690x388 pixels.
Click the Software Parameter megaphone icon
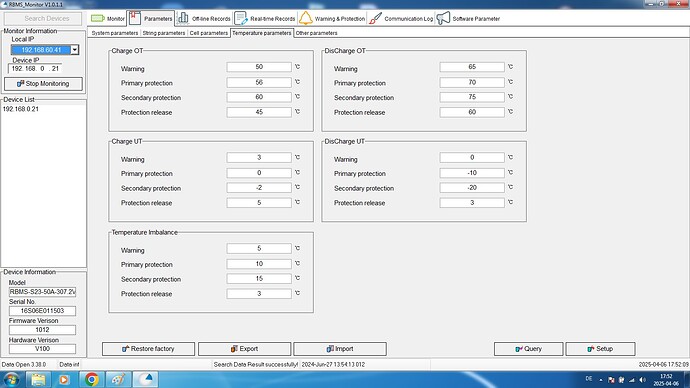click(443, 18)
